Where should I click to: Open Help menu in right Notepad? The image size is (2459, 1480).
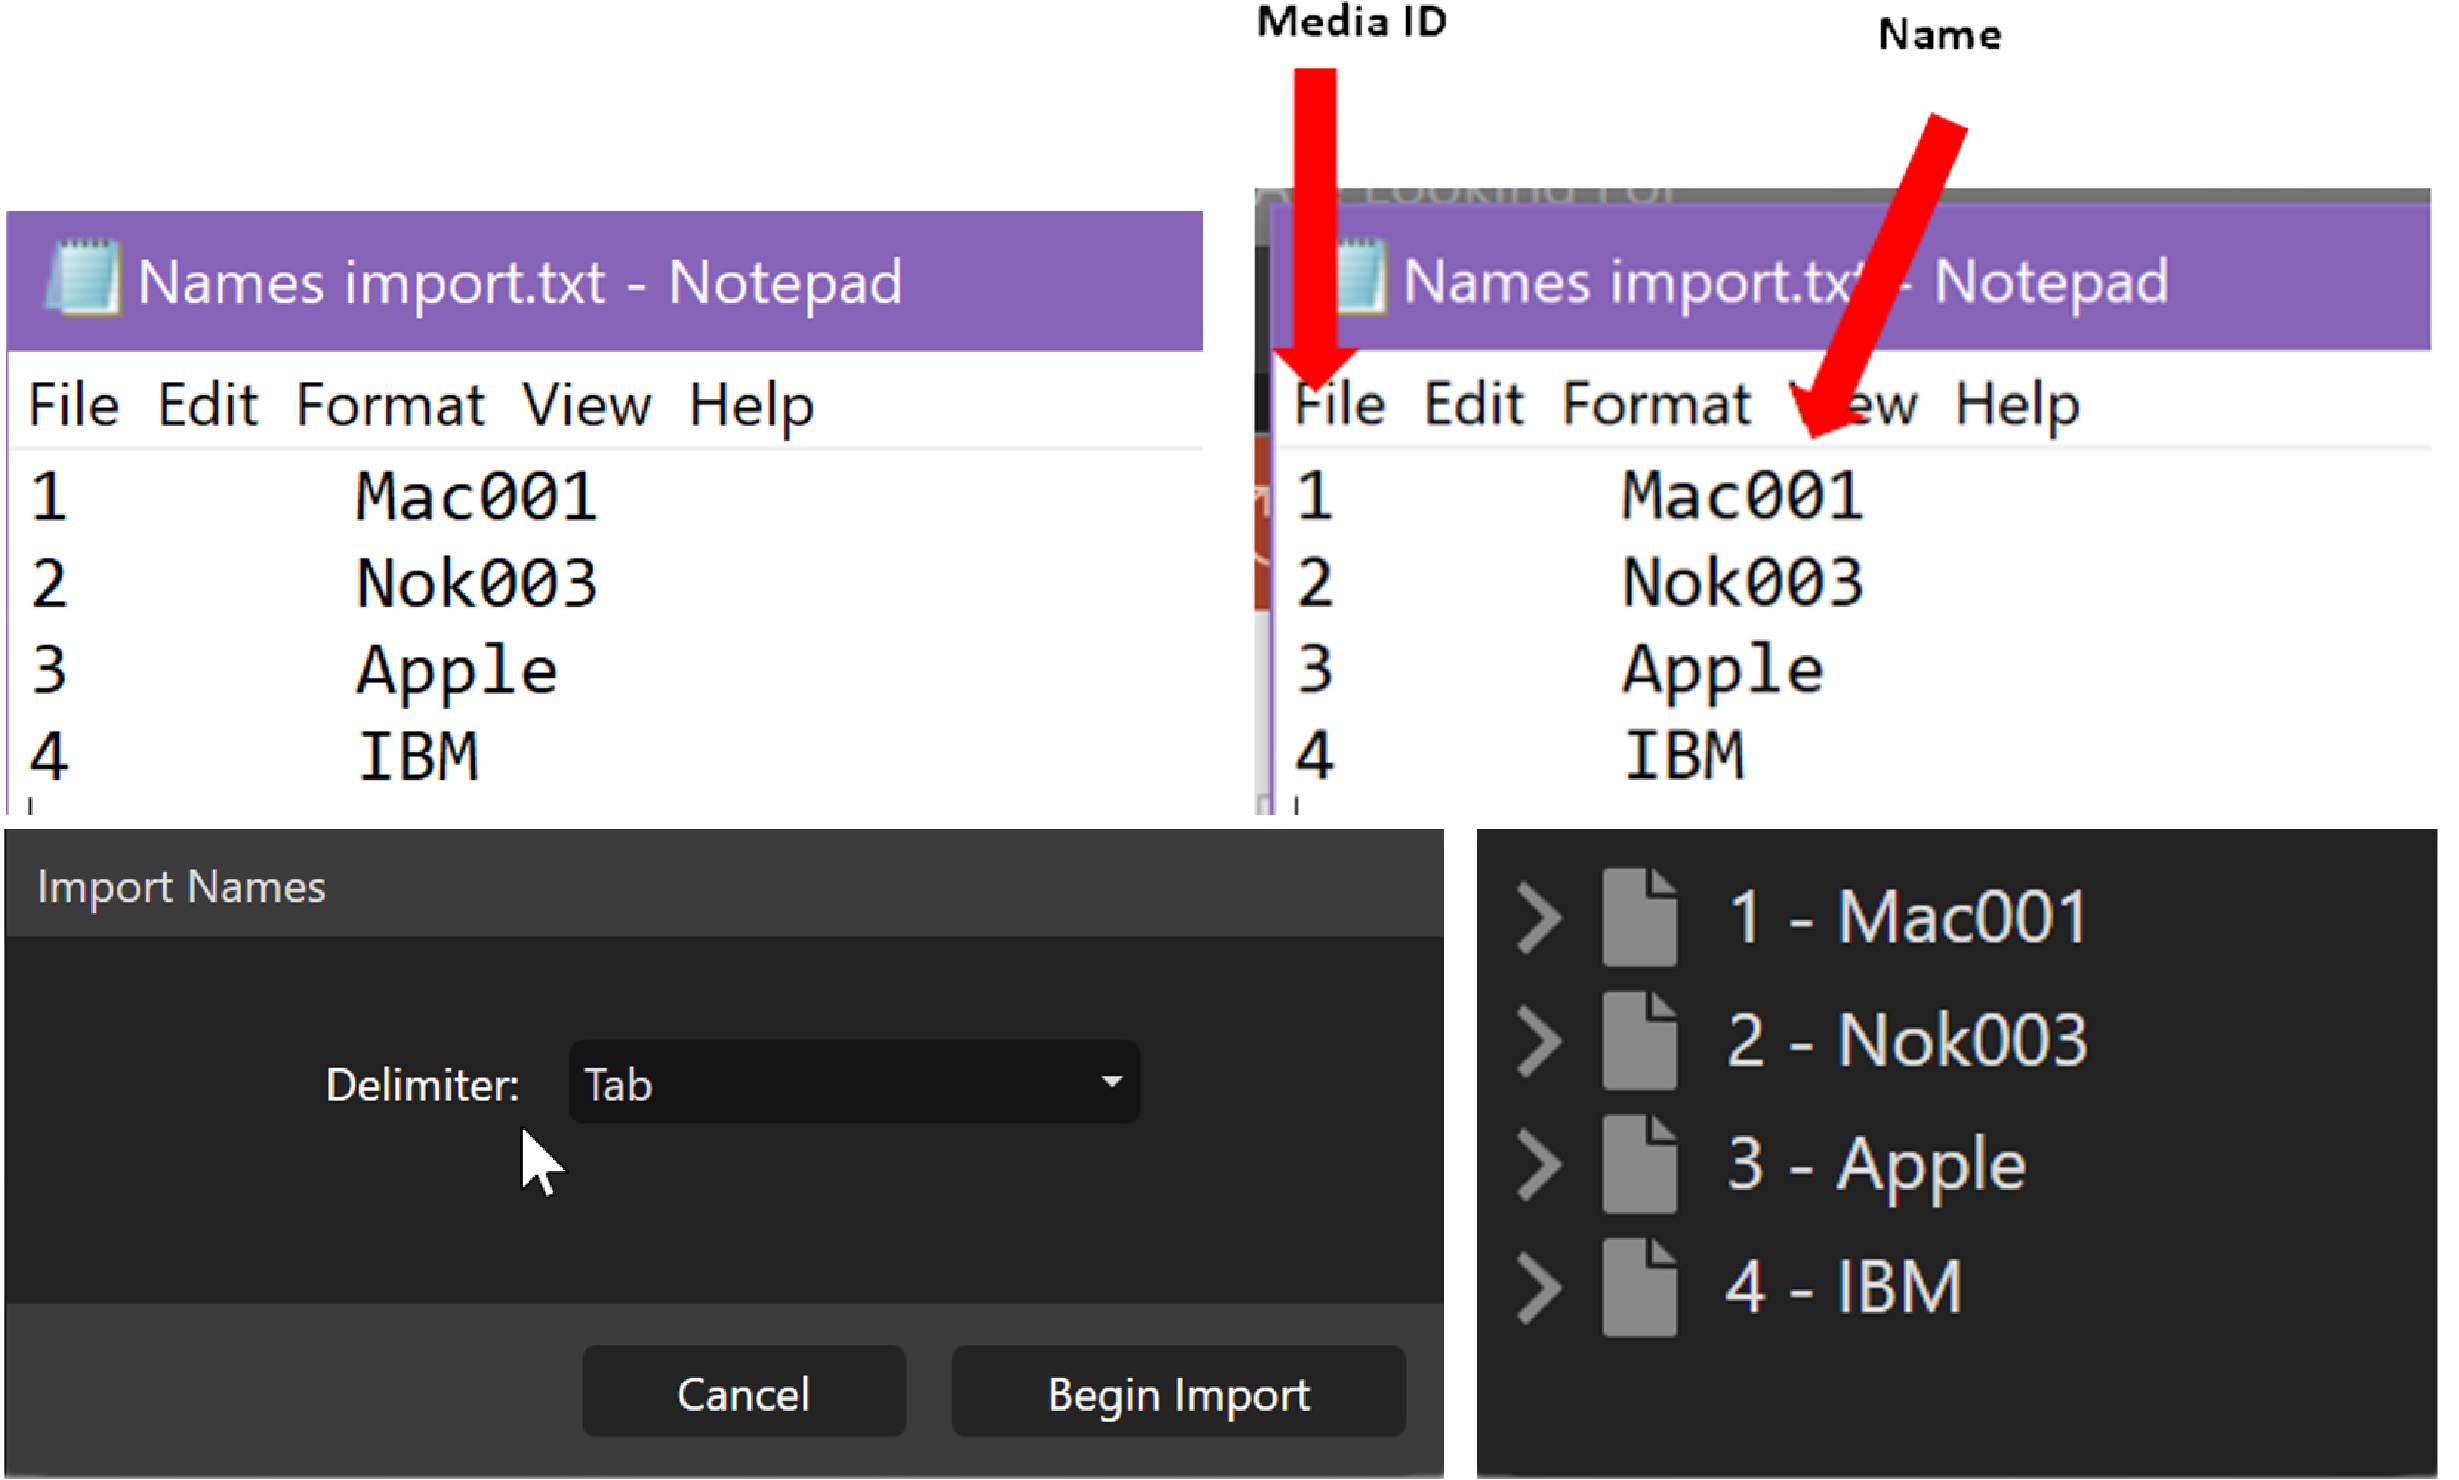pyautogui.click(x=2016, y=405)
